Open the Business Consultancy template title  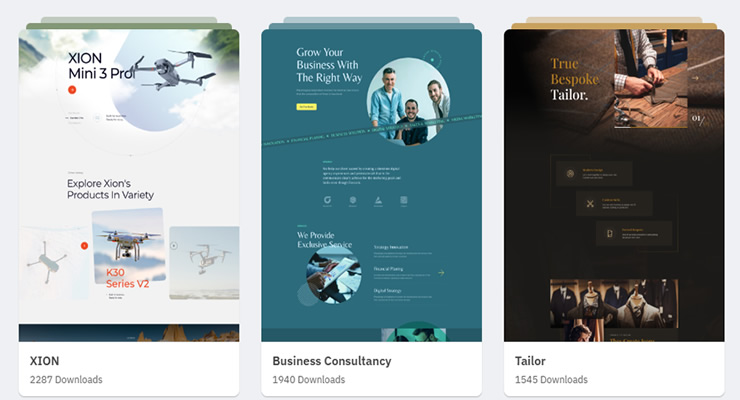pos(332,361)
